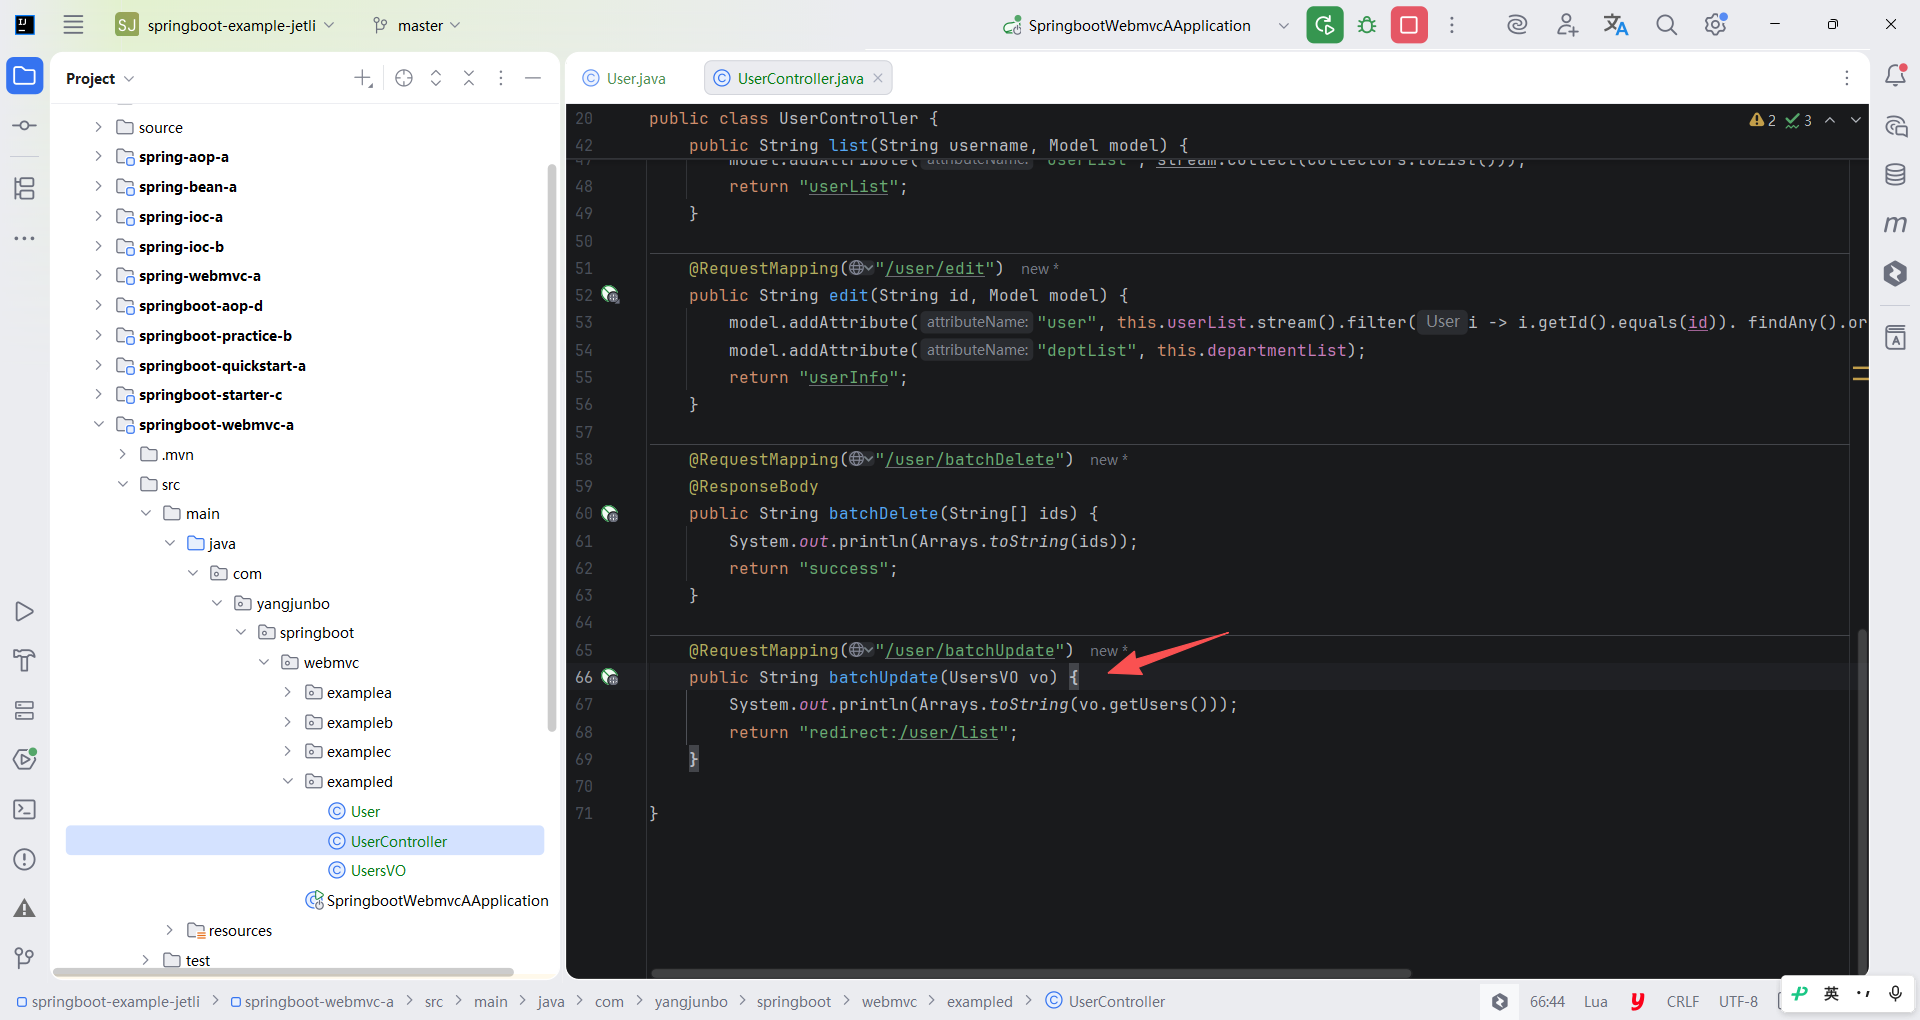Open Project view mode dropdown

(100, 78)
